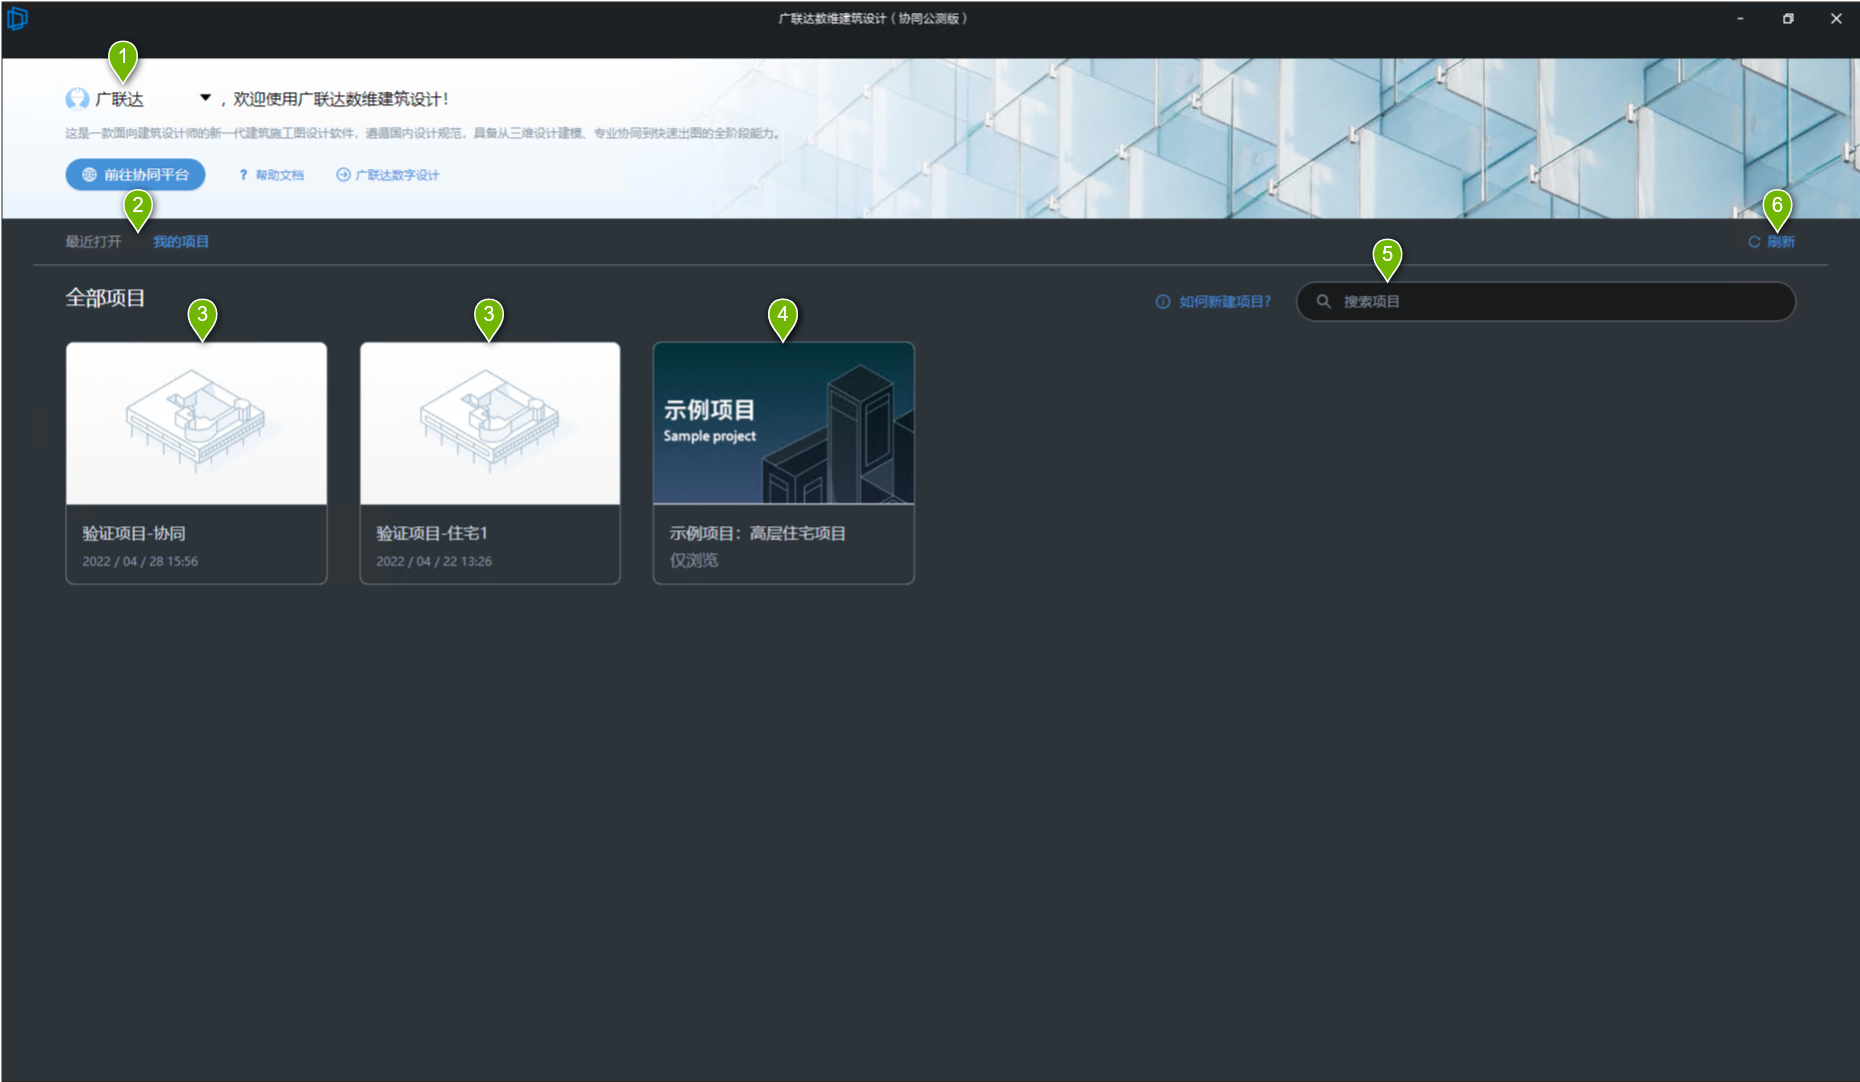
Task: Click the 仅浏览 label on sample project
Action: pos(694,560)
